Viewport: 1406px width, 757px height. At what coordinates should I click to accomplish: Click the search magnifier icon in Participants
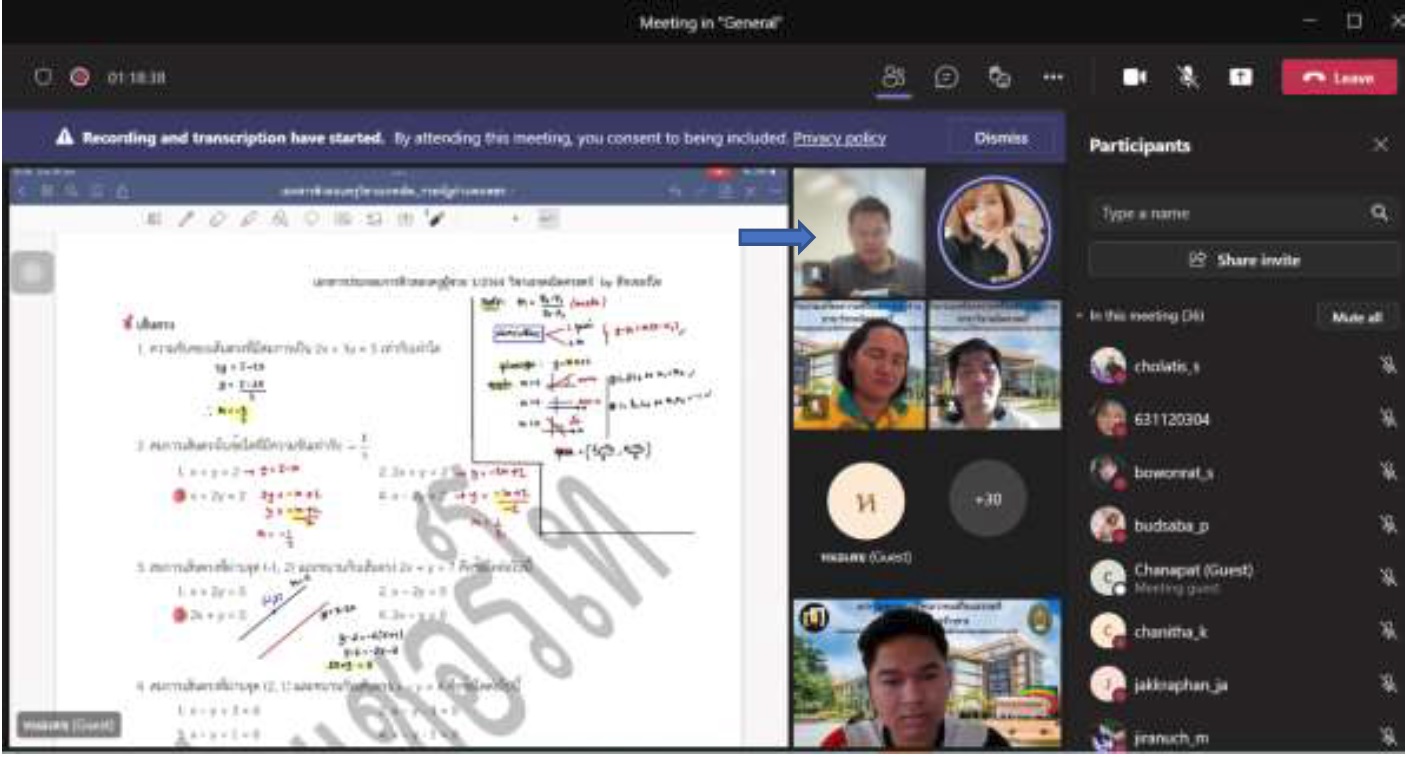coord(1379,213)
